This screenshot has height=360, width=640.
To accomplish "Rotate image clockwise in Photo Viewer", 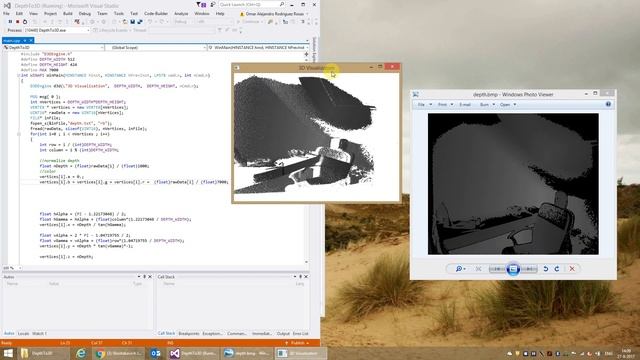I will (557, 269).
